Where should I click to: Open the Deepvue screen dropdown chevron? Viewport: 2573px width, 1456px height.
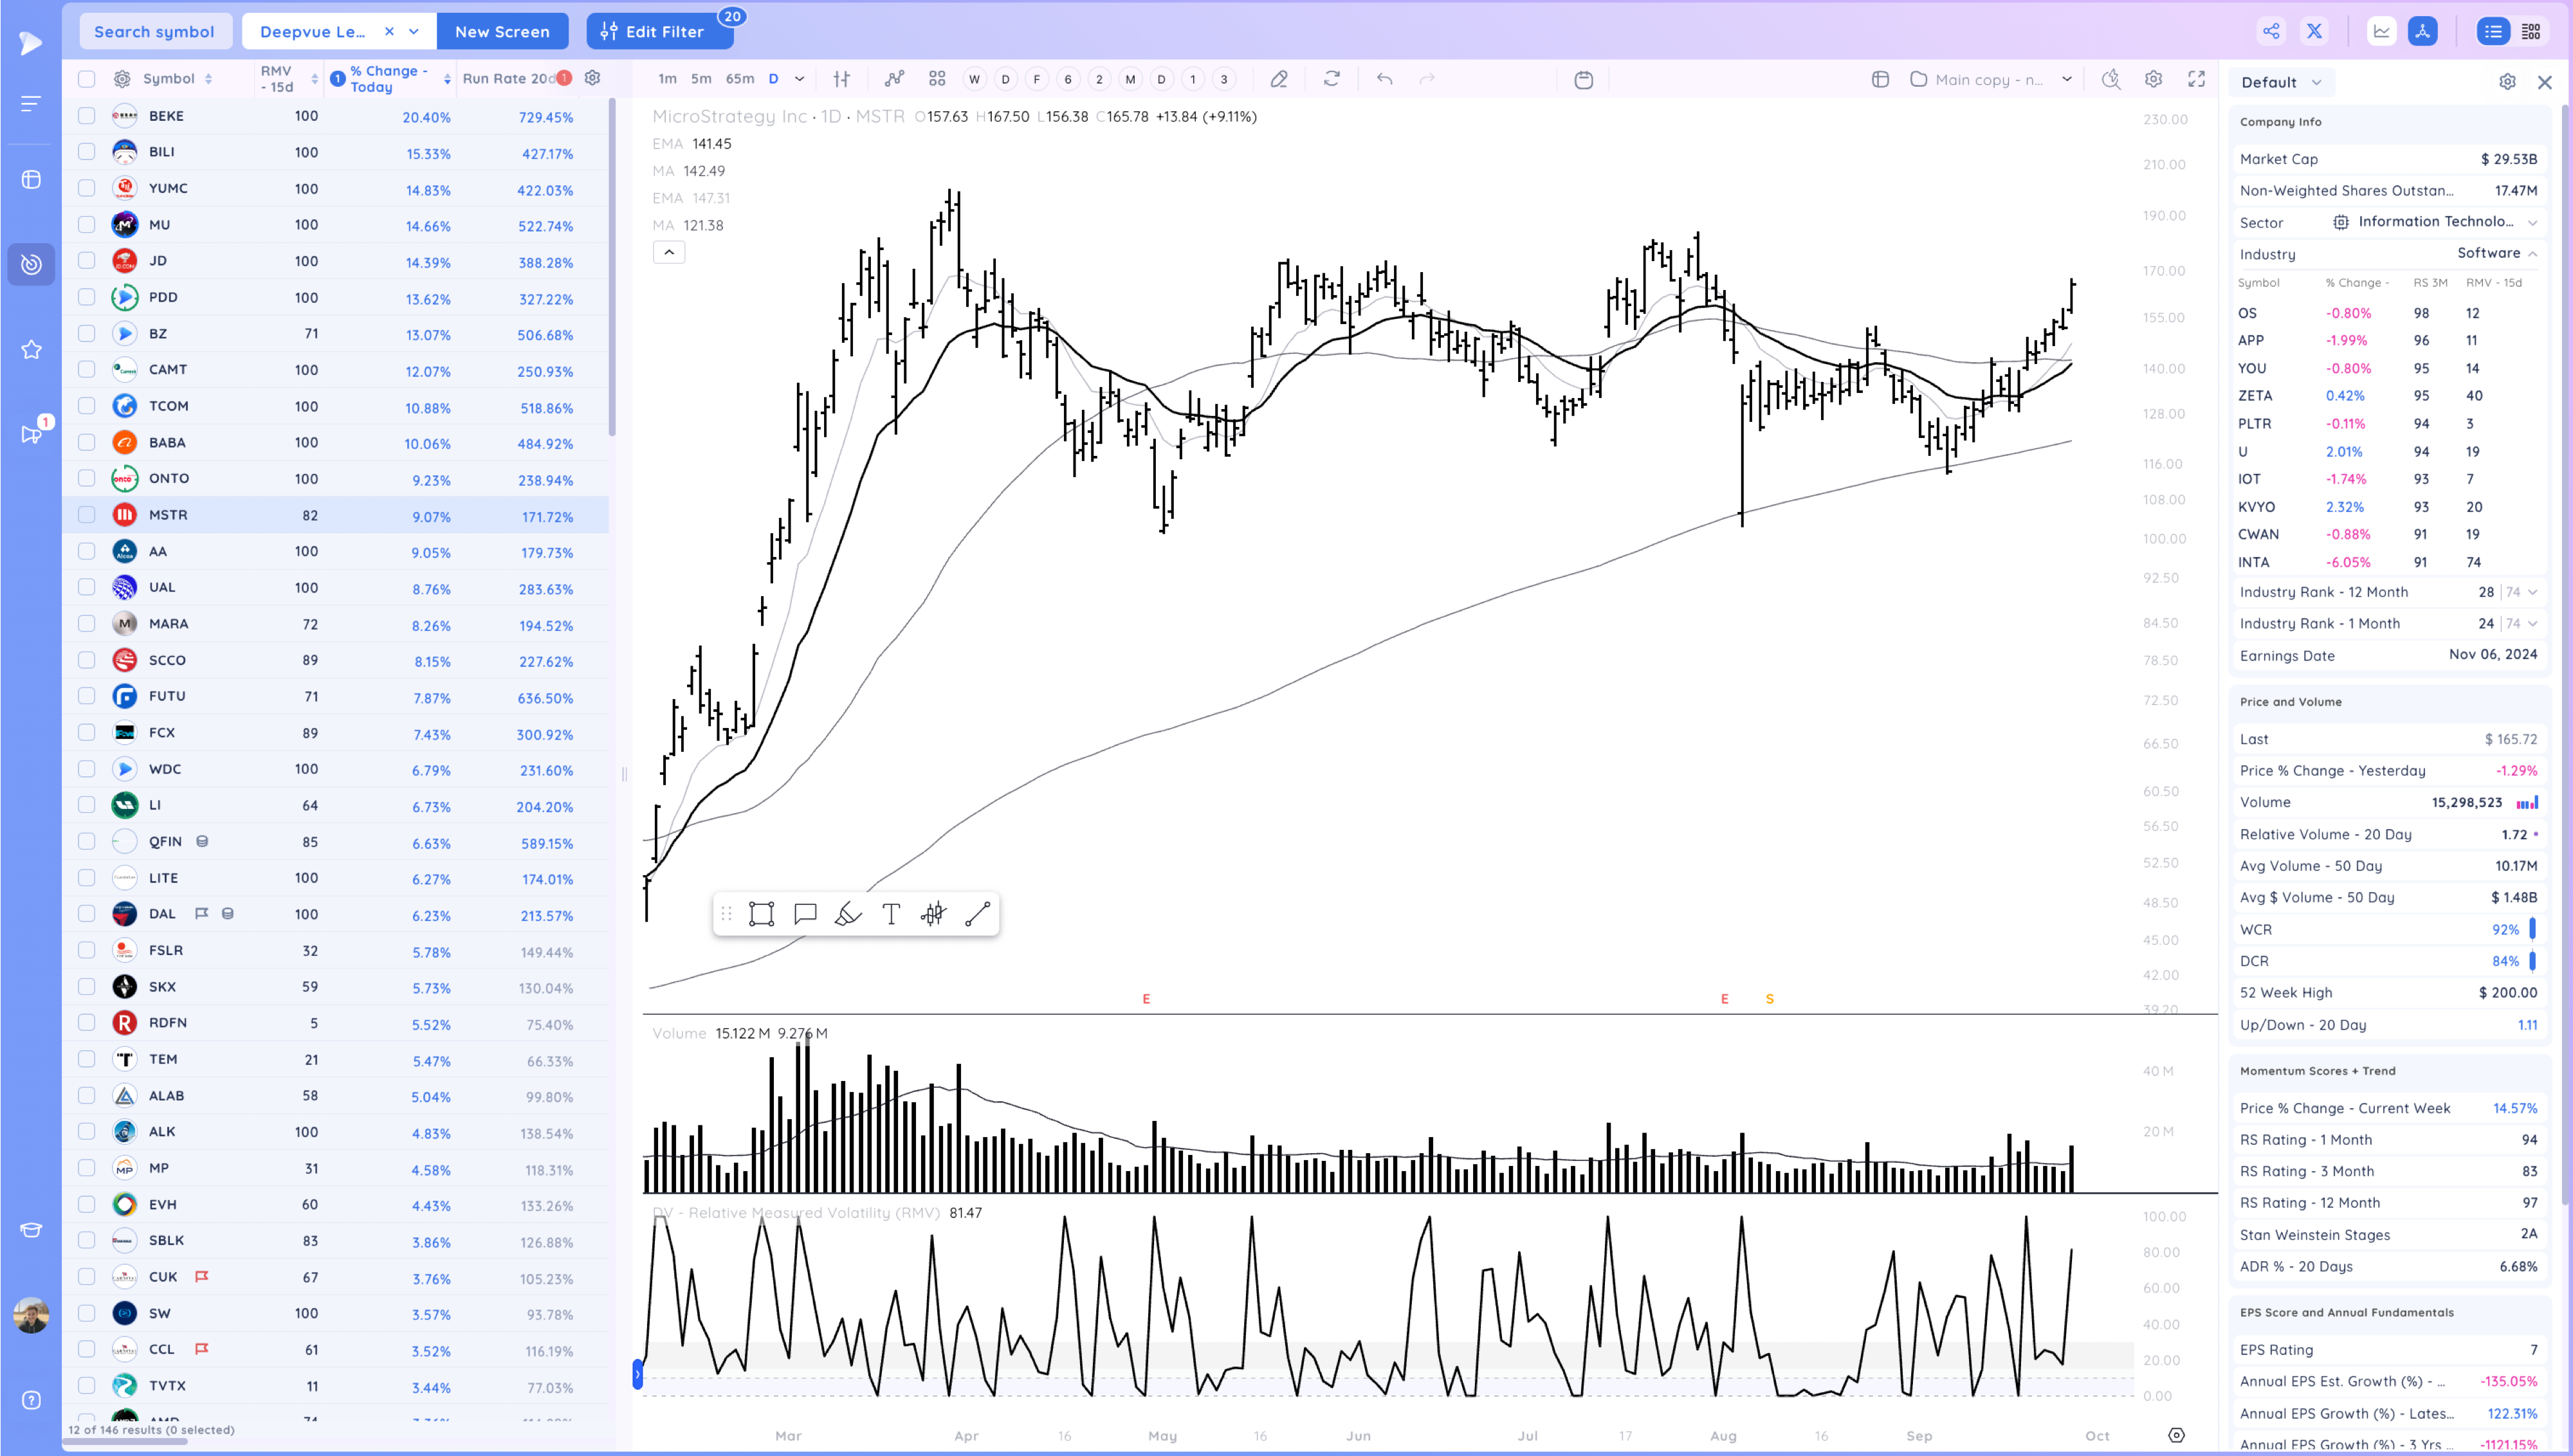[414, 31]
